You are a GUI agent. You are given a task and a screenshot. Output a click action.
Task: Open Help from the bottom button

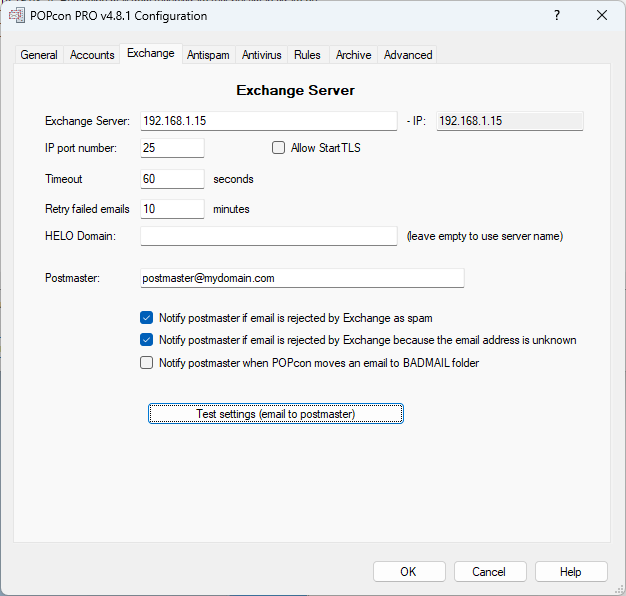(x=571, y=572)
